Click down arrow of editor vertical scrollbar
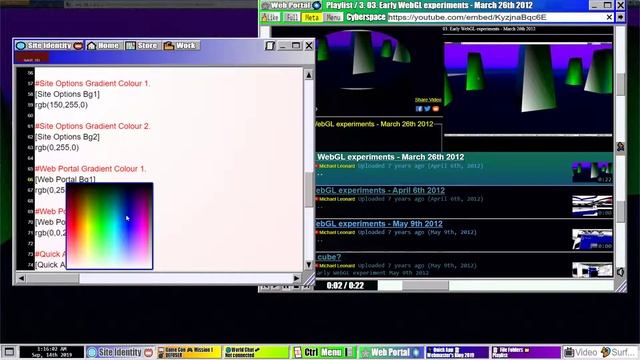640x360 pixels. click(x=309, y=264)
